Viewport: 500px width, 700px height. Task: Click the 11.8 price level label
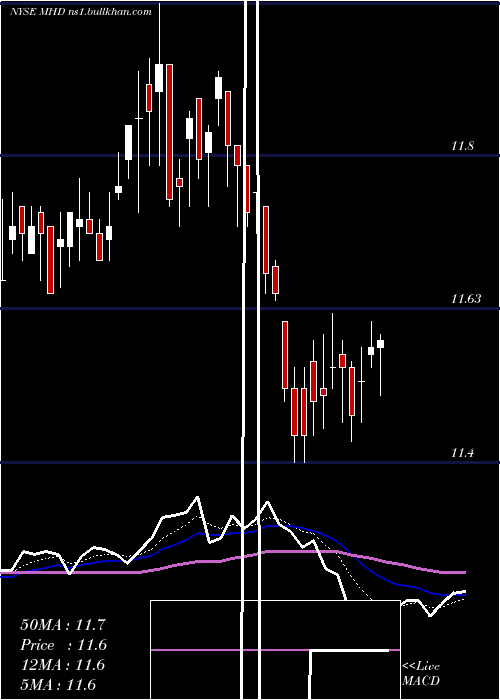click(462, 146)
